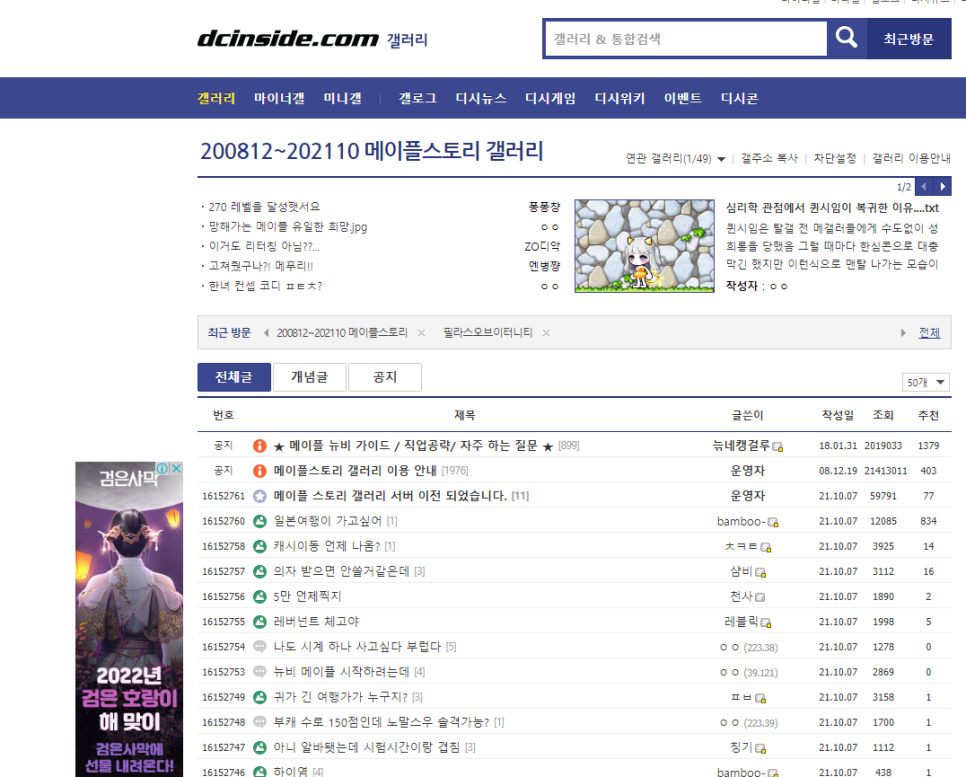Click star icon for 서버 이전 되었습니다 post
Image resolution: width=966 pixels, height=777 pixels.
[x=260, y=496]
